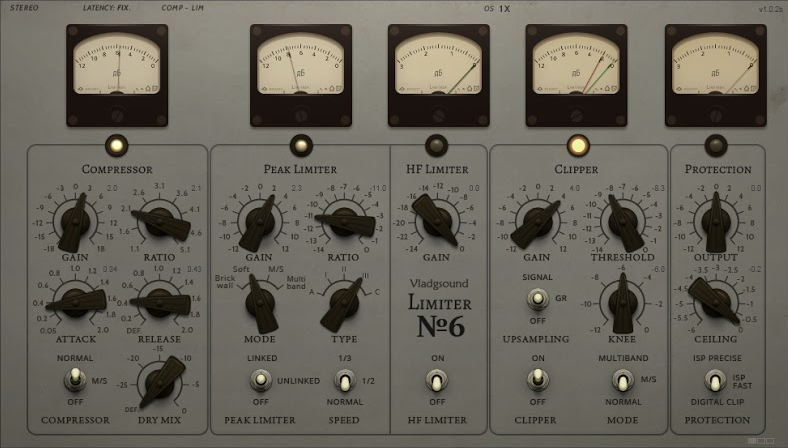Screen dimensions: 788x448
Task: Click the HF Limiter indicator lamp
Action: [x=436, y=146]
